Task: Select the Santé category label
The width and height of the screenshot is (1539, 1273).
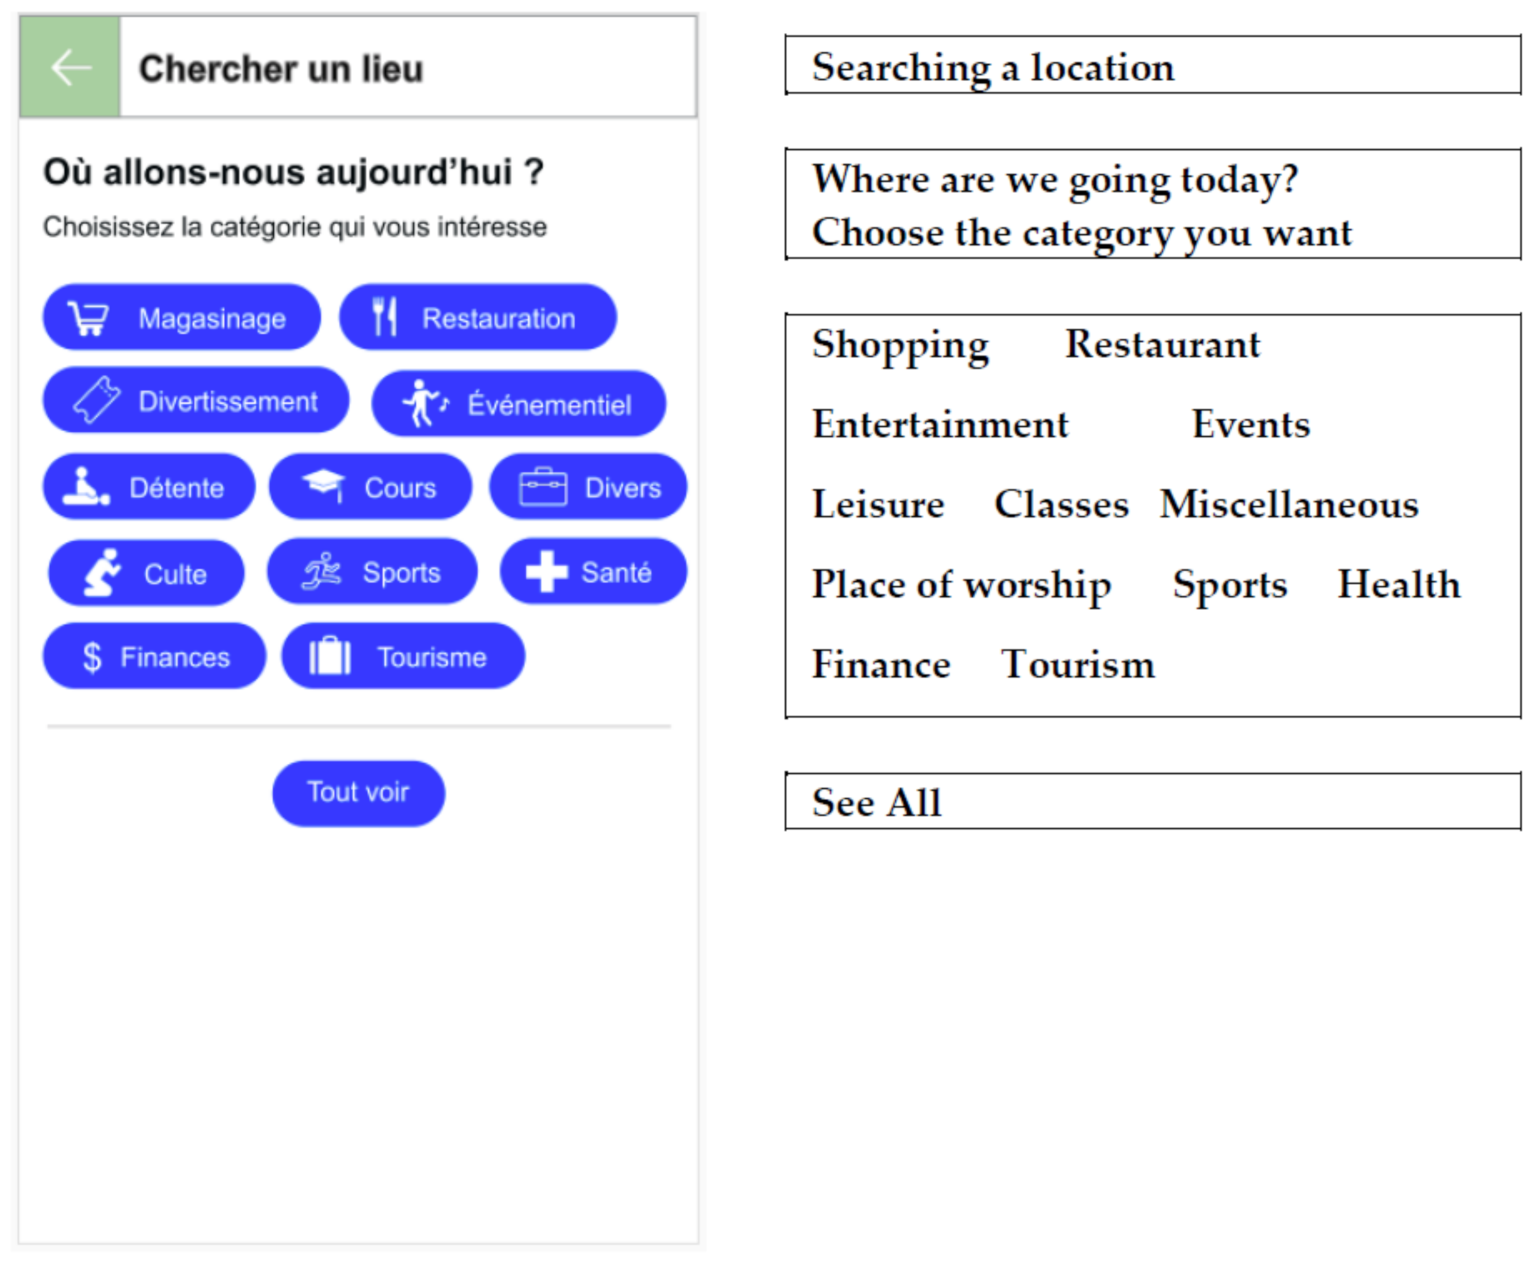Action: point(616,572)
